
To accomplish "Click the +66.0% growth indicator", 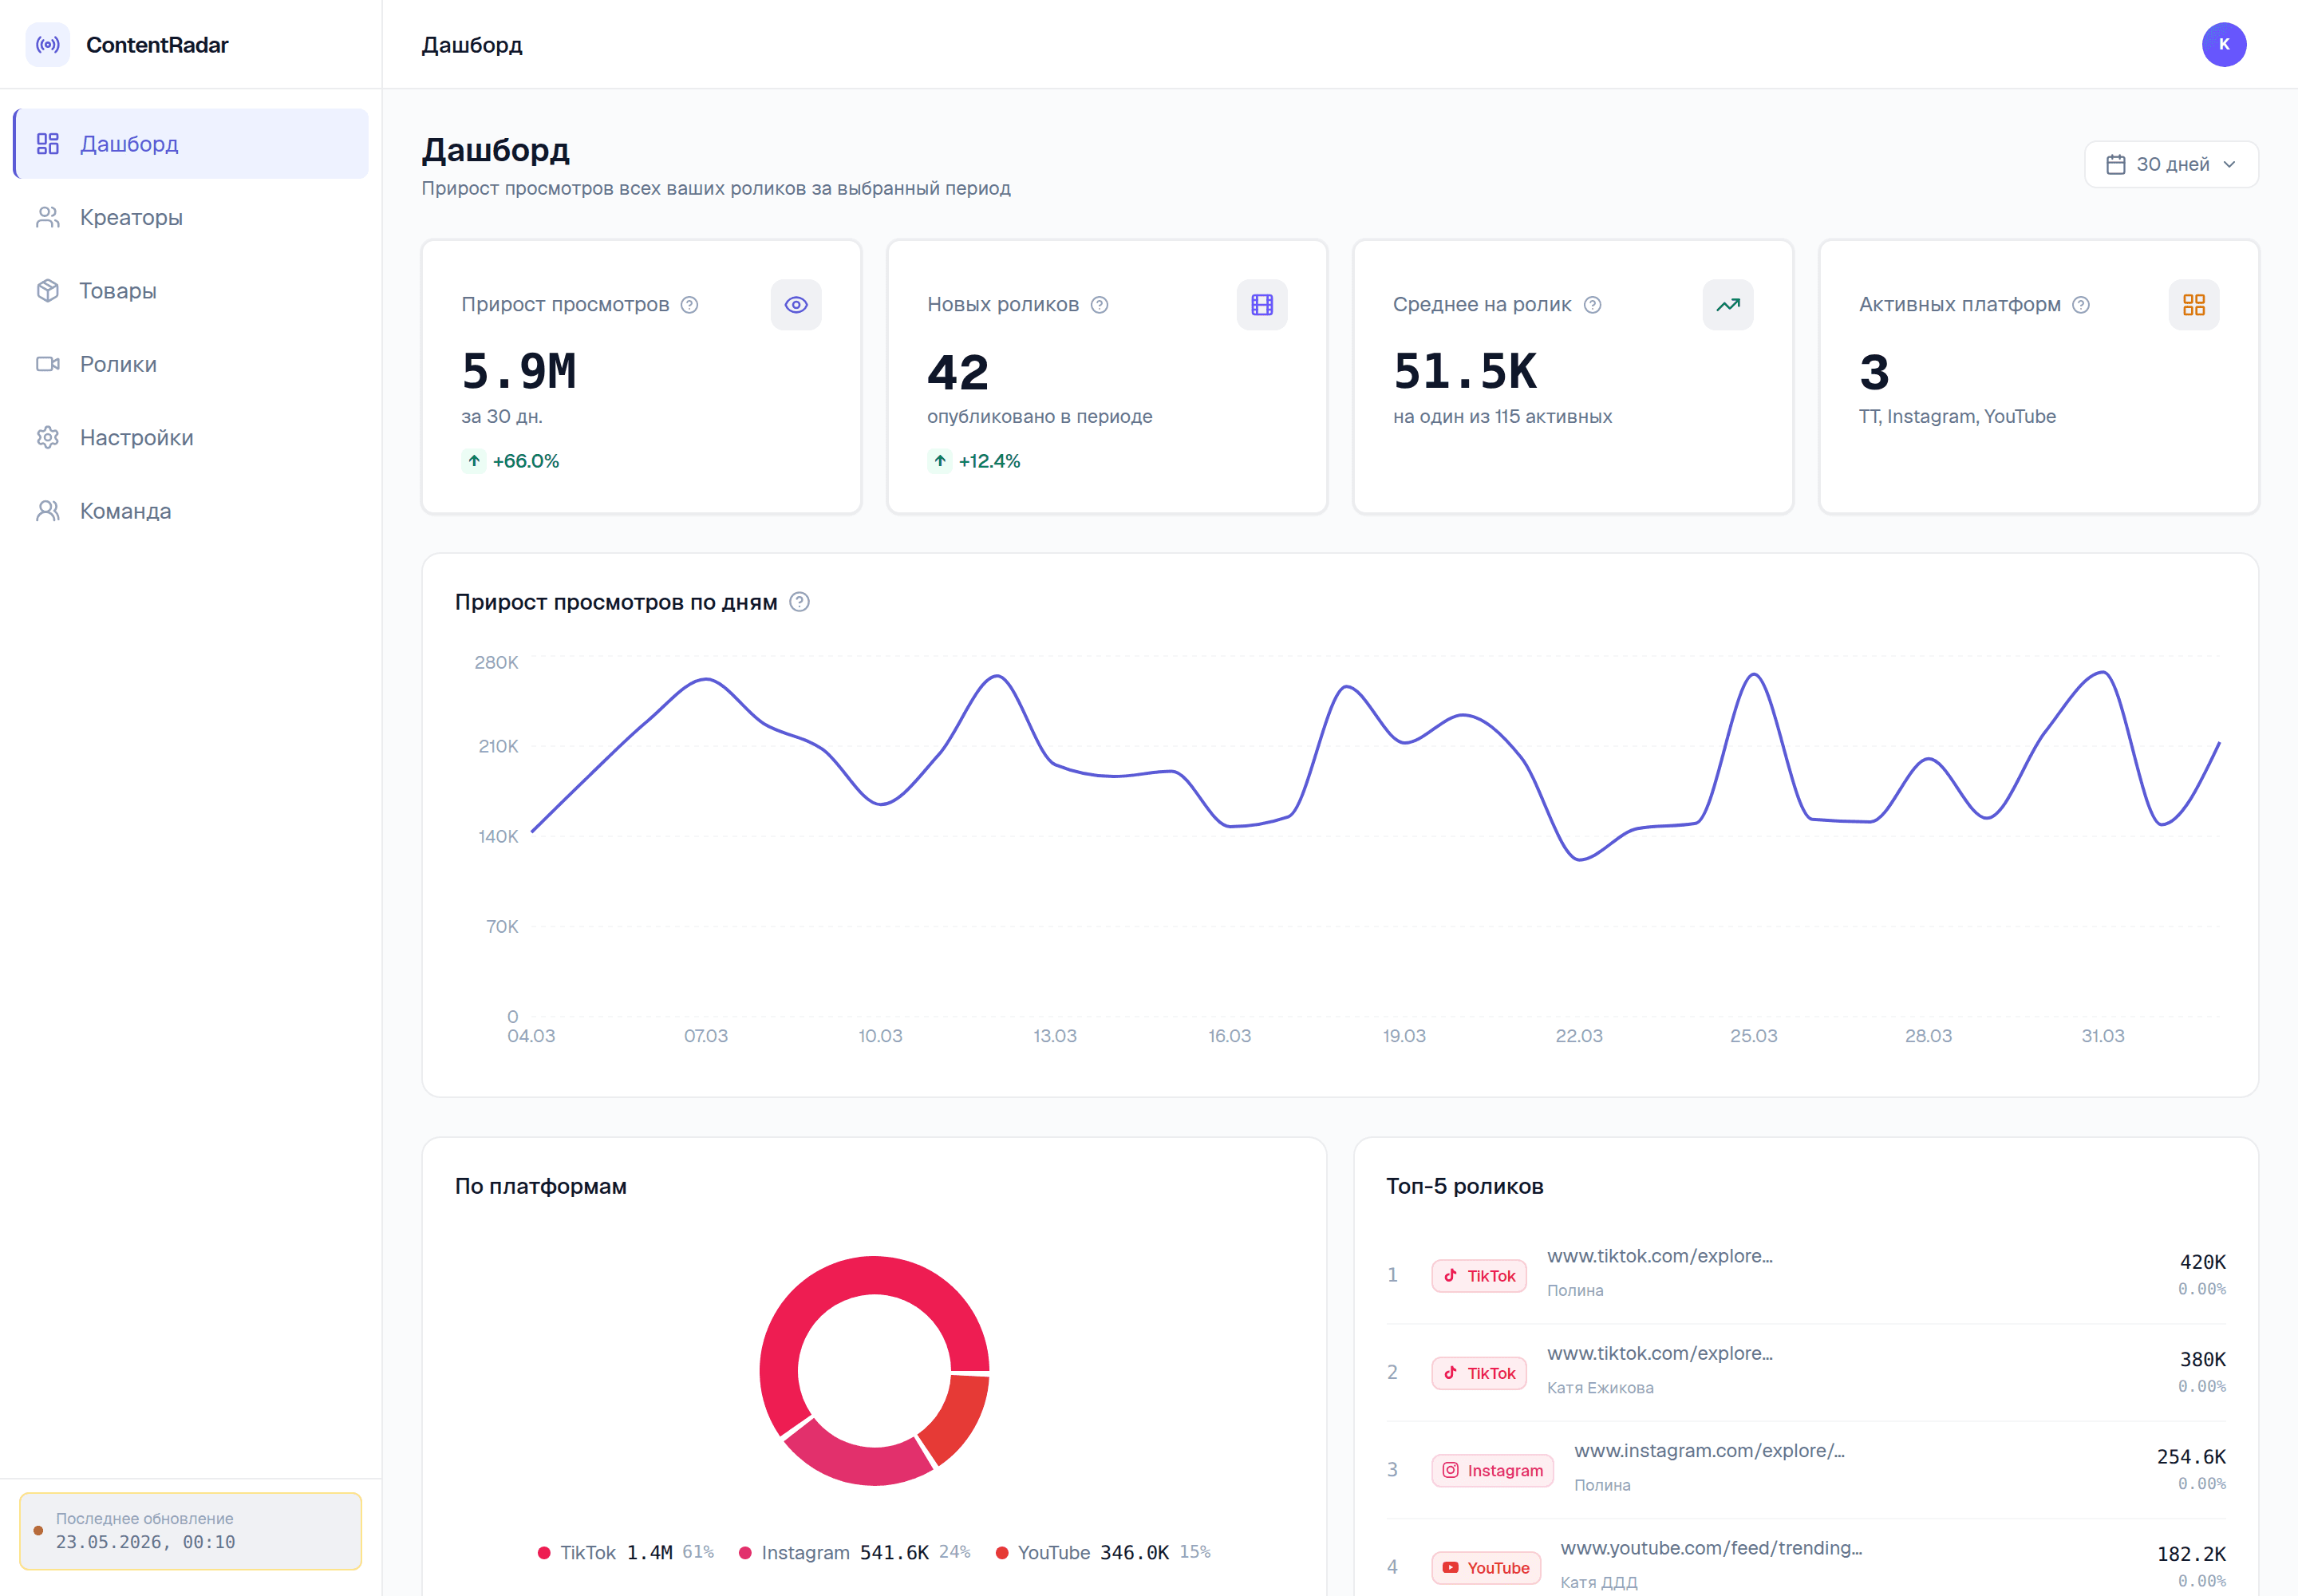I will (x=511, y=461).
